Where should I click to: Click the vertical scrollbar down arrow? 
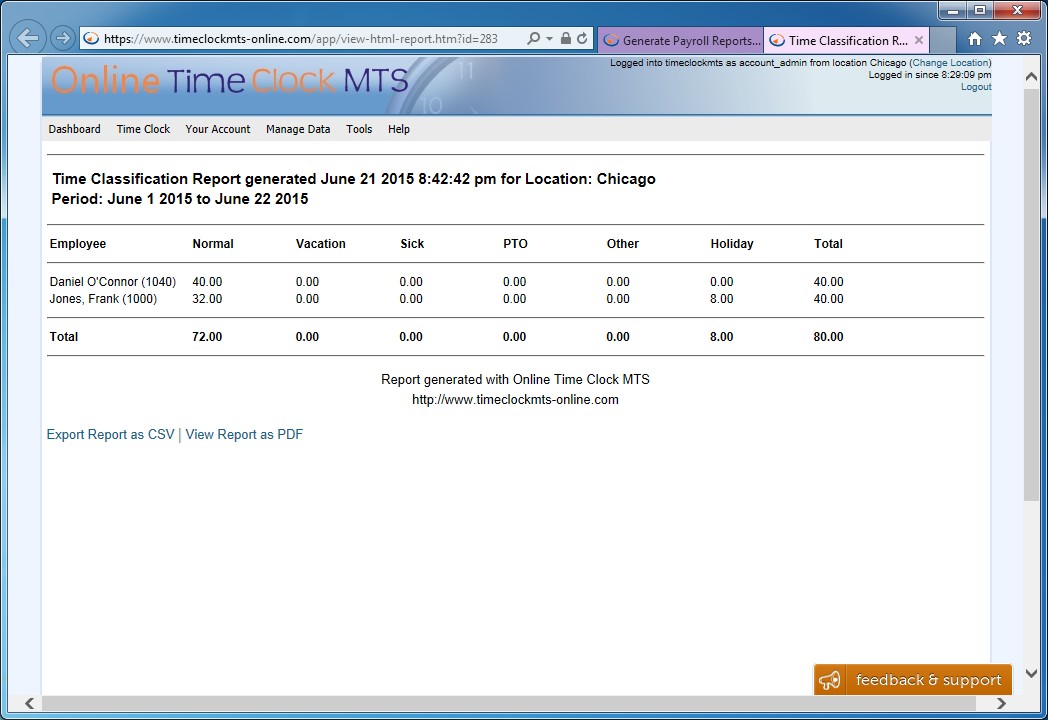coord(1032,674)
